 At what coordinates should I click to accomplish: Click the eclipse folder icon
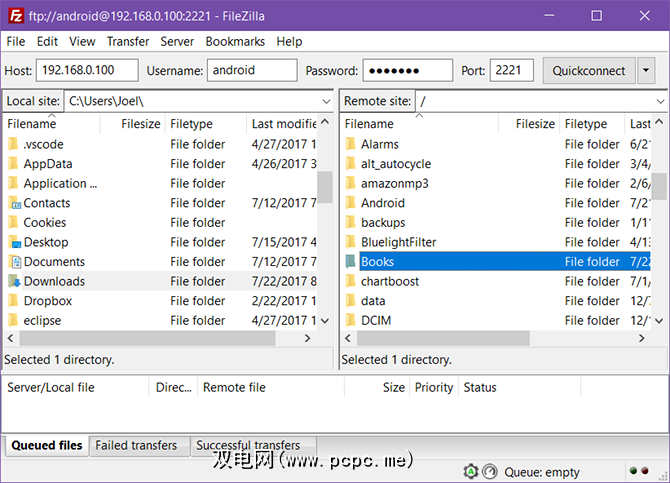coord(14,321)
